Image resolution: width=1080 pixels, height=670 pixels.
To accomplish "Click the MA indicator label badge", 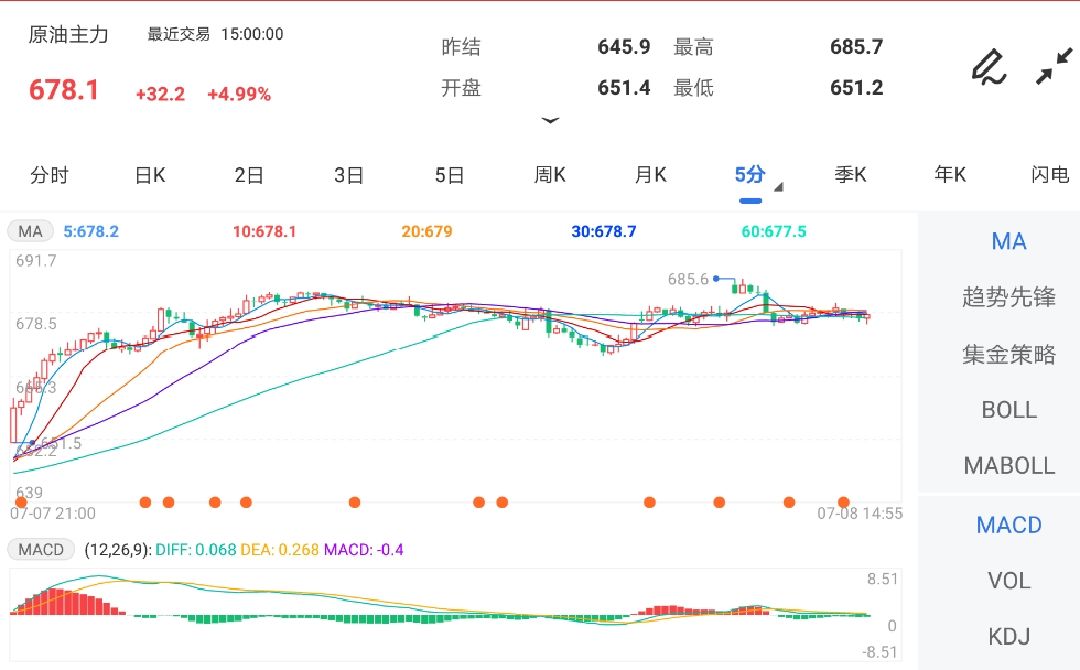I will coord(31,232).
